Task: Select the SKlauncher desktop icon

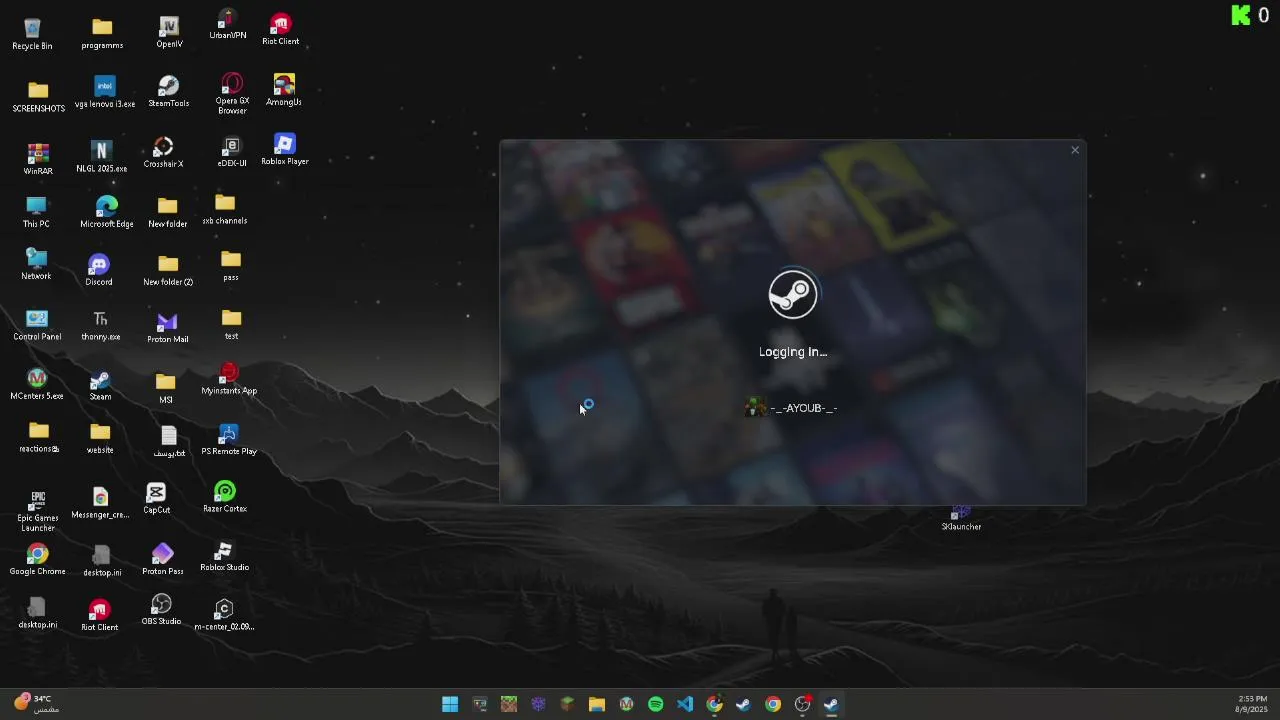Action: point(961,519)
